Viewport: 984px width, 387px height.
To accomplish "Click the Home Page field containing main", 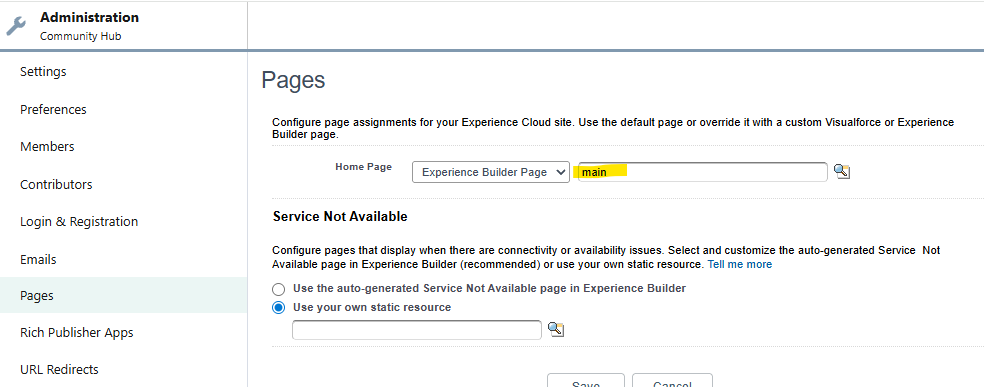I will pos(702,172).
